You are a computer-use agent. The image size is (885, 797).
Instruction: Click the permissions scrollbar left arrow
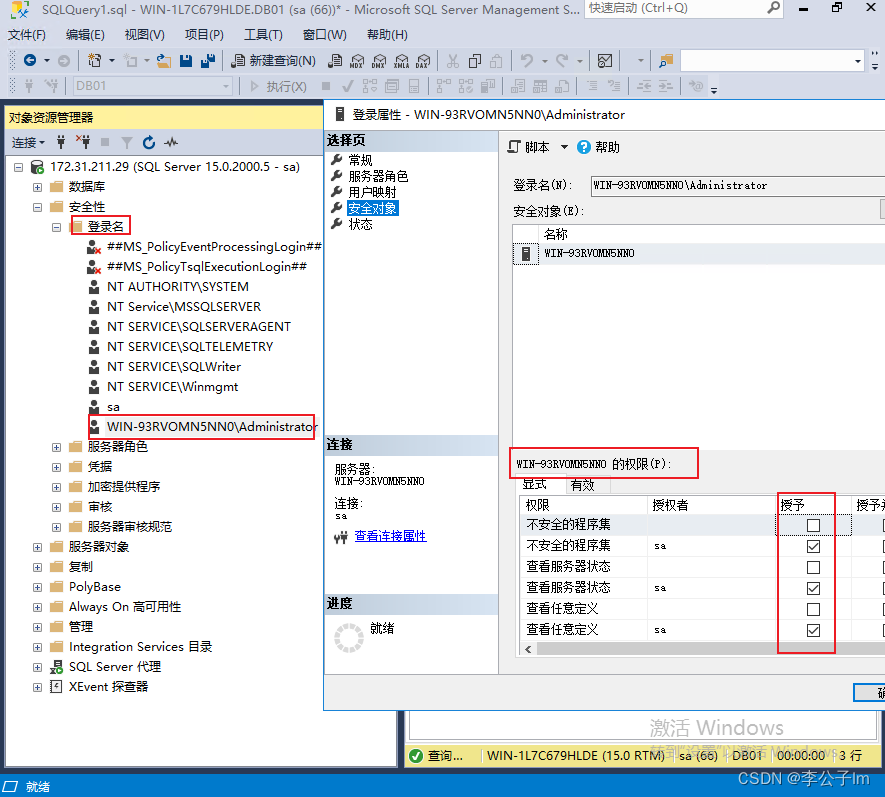(528, 649)
